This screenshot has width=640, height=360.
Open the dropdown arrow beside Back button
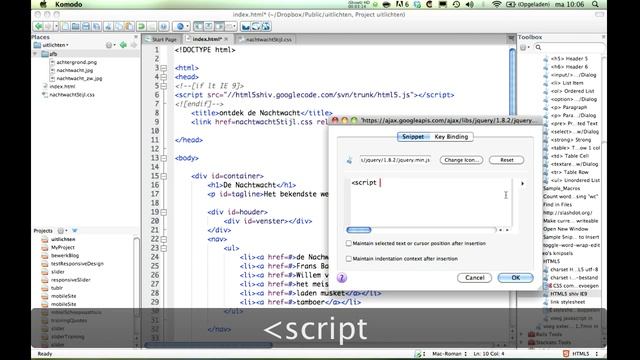click(x=56, y=27)
